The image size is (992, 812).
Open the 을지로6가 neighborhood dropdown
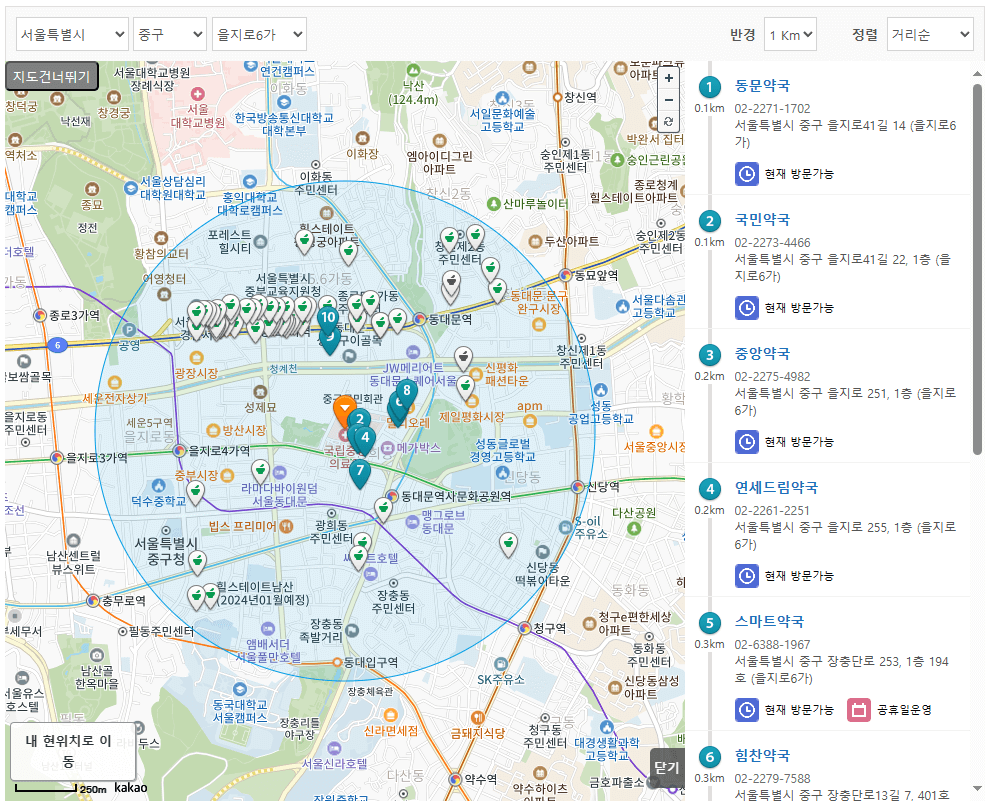[259, 34]
